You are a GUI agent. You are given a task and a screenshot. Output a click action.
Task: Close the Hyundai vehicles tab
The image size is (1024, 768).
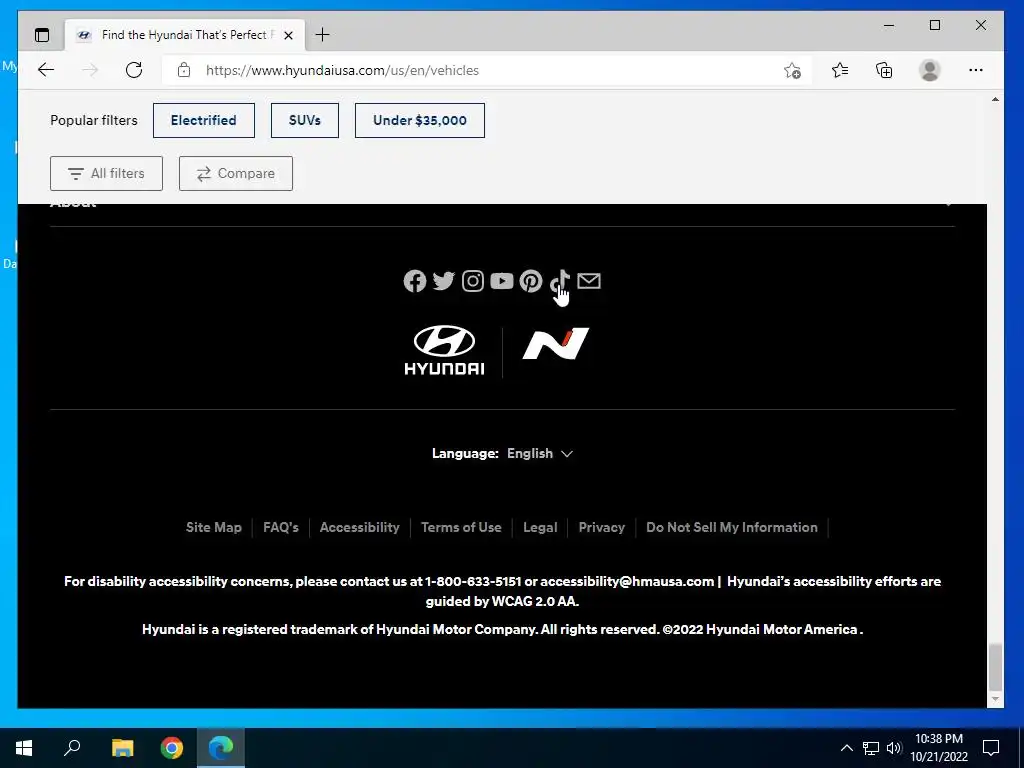point(289,35)
